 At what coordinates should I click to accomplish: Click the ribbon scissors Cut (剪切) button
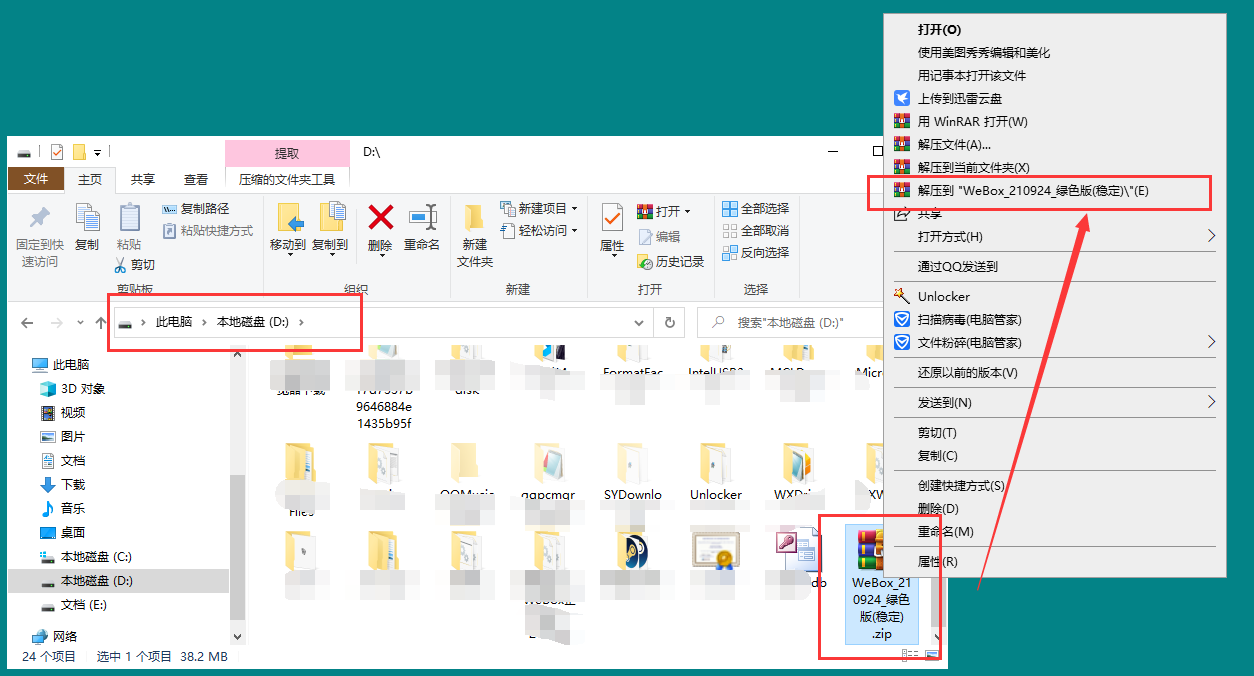pos(134,265)
